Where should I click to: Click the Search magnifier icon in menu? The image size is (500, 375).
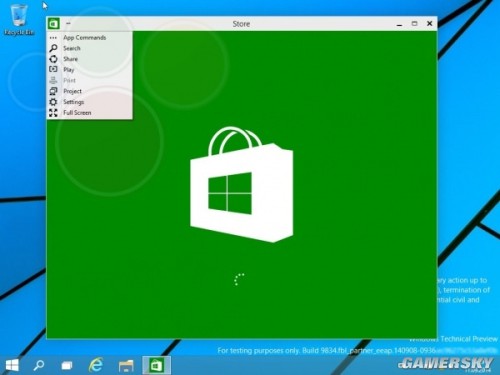coord(53,48)
